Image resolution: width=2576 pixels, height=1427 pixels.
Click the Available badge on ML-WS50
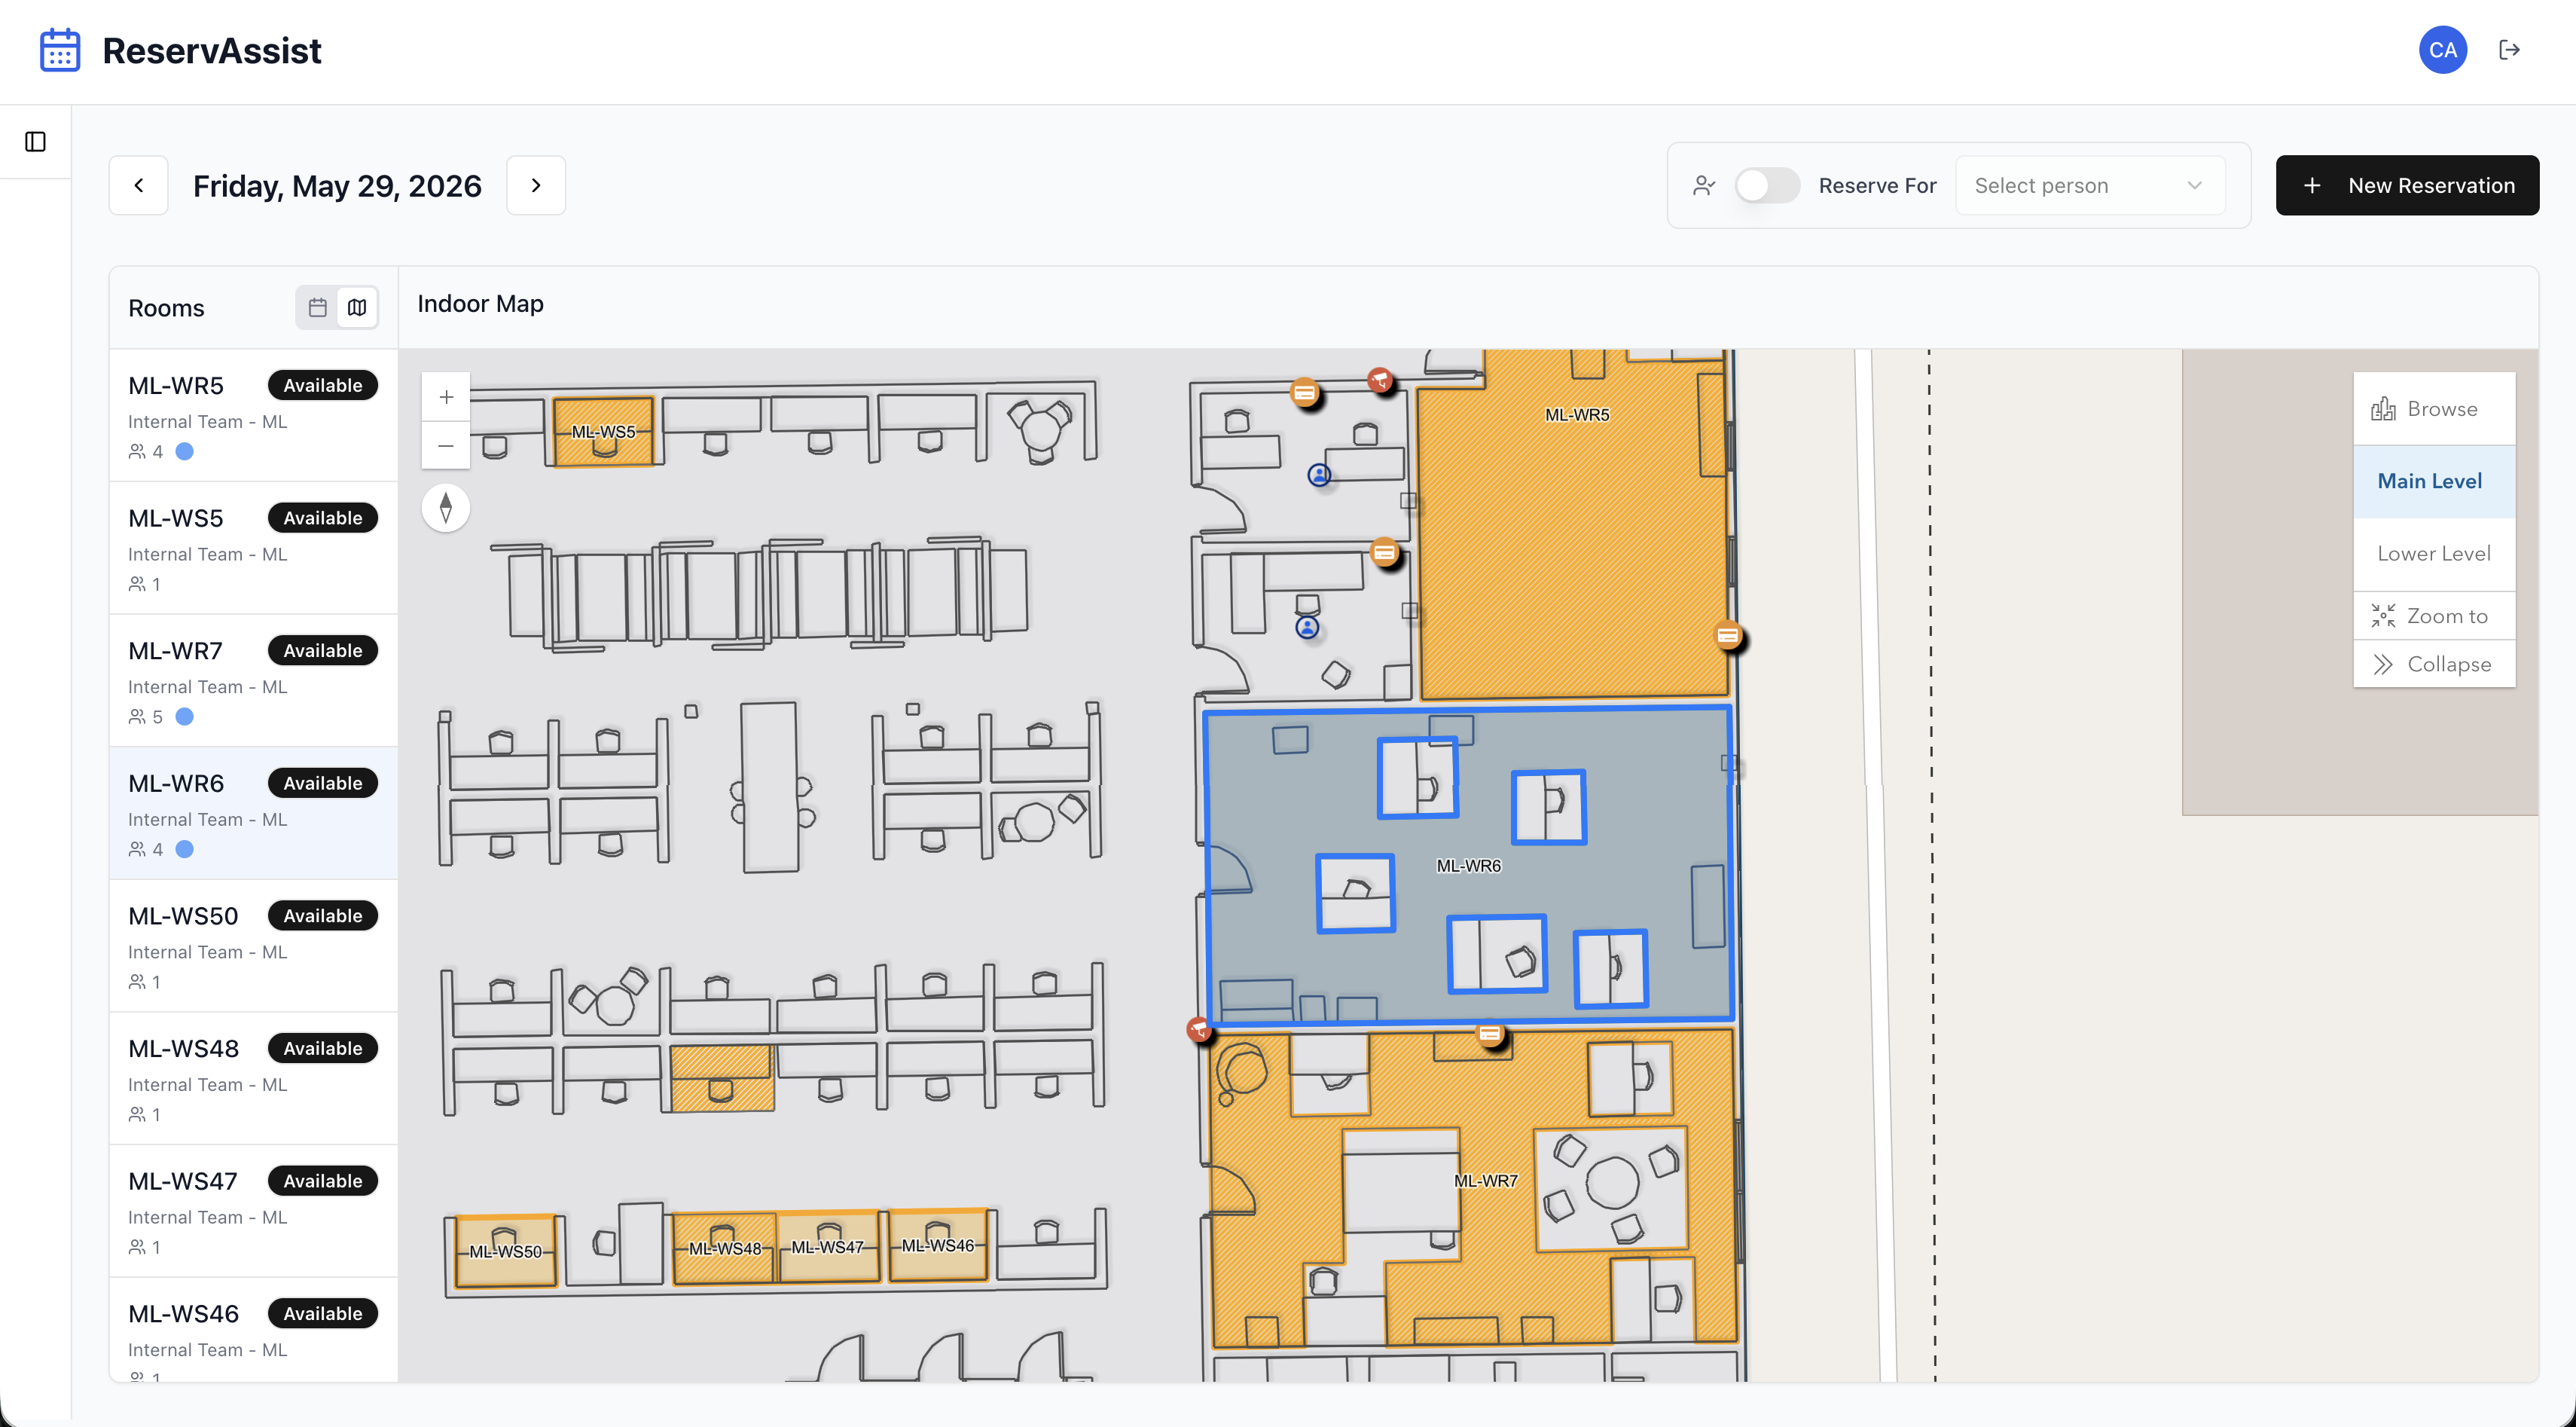pos(322,916)
